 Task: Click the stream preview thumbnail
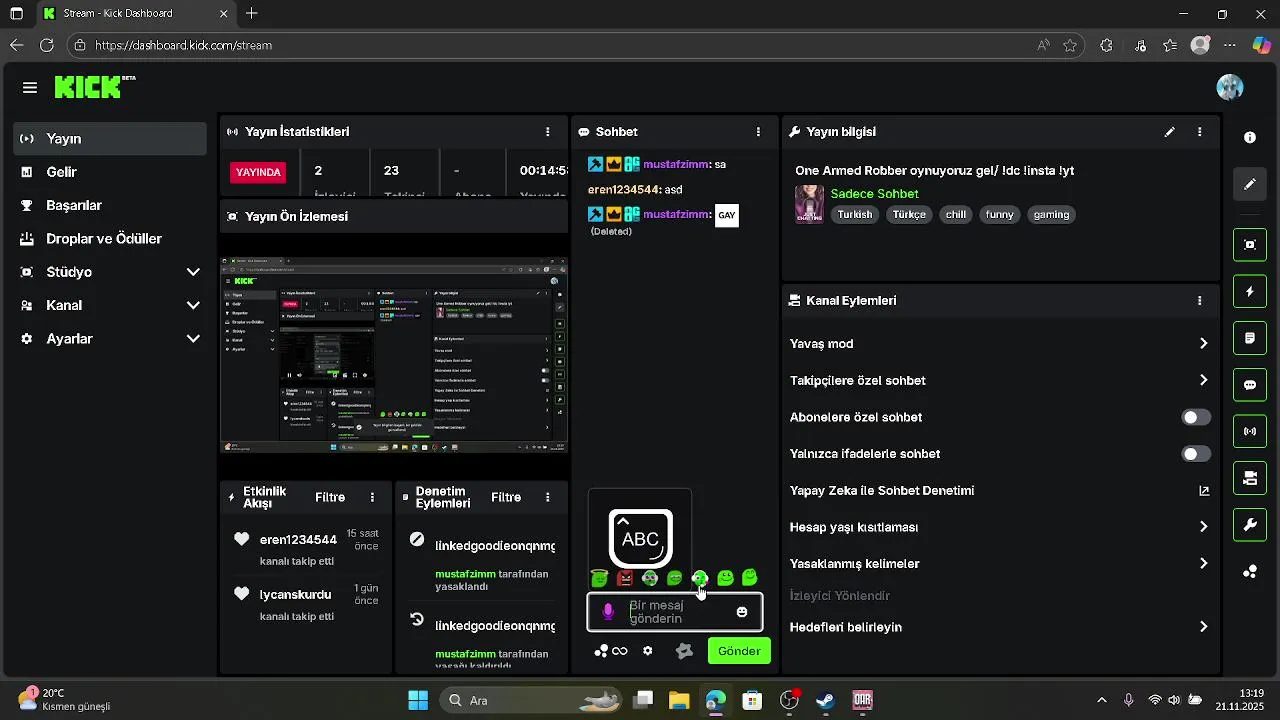(394, 356)
